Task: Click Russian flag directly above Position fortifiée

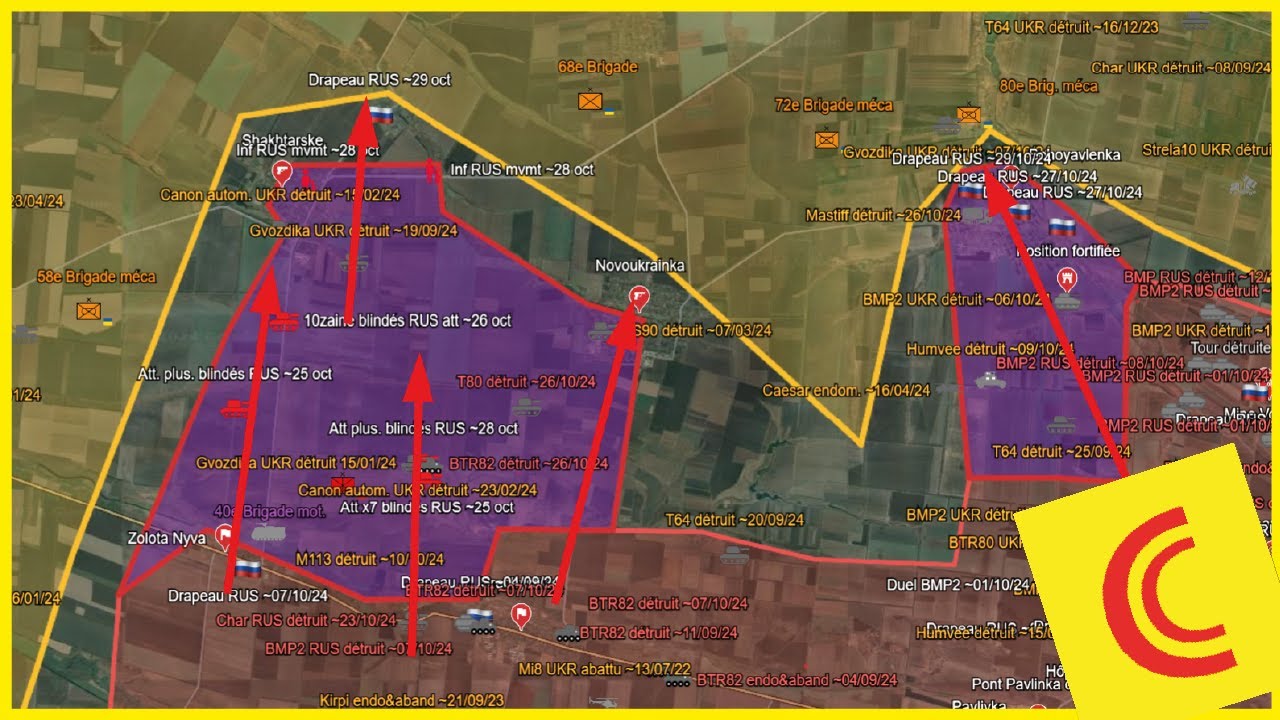Action: (1062, 228)
